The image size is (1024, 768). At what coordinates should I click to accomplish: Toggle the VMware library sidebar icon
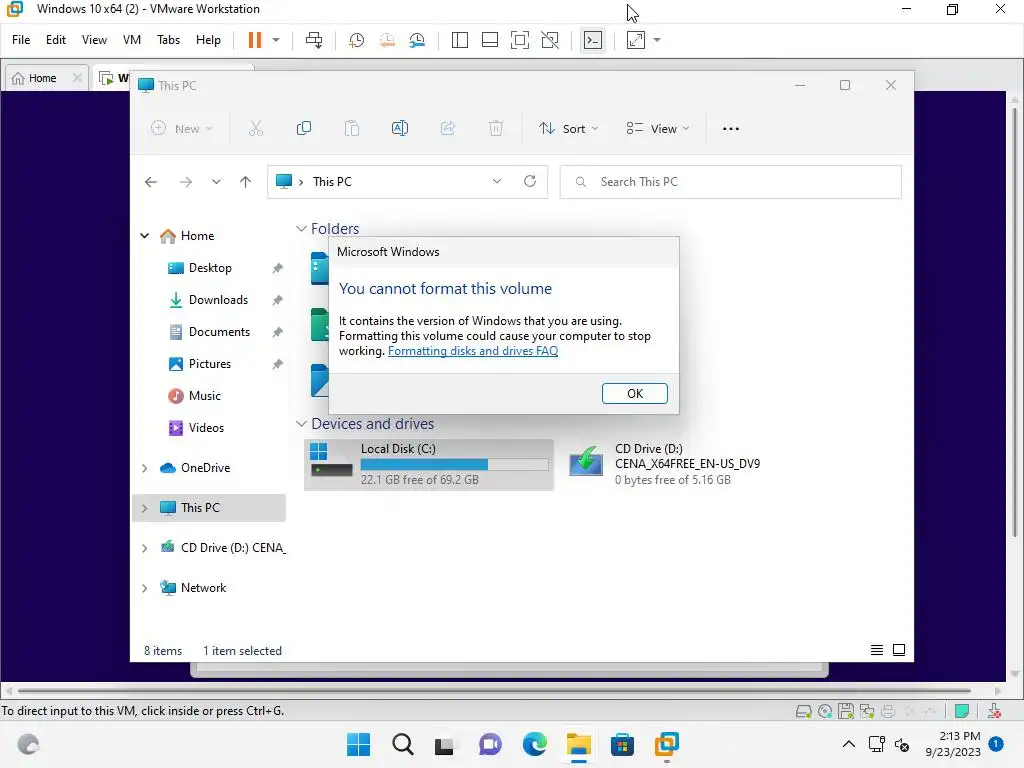click(460, 40)
